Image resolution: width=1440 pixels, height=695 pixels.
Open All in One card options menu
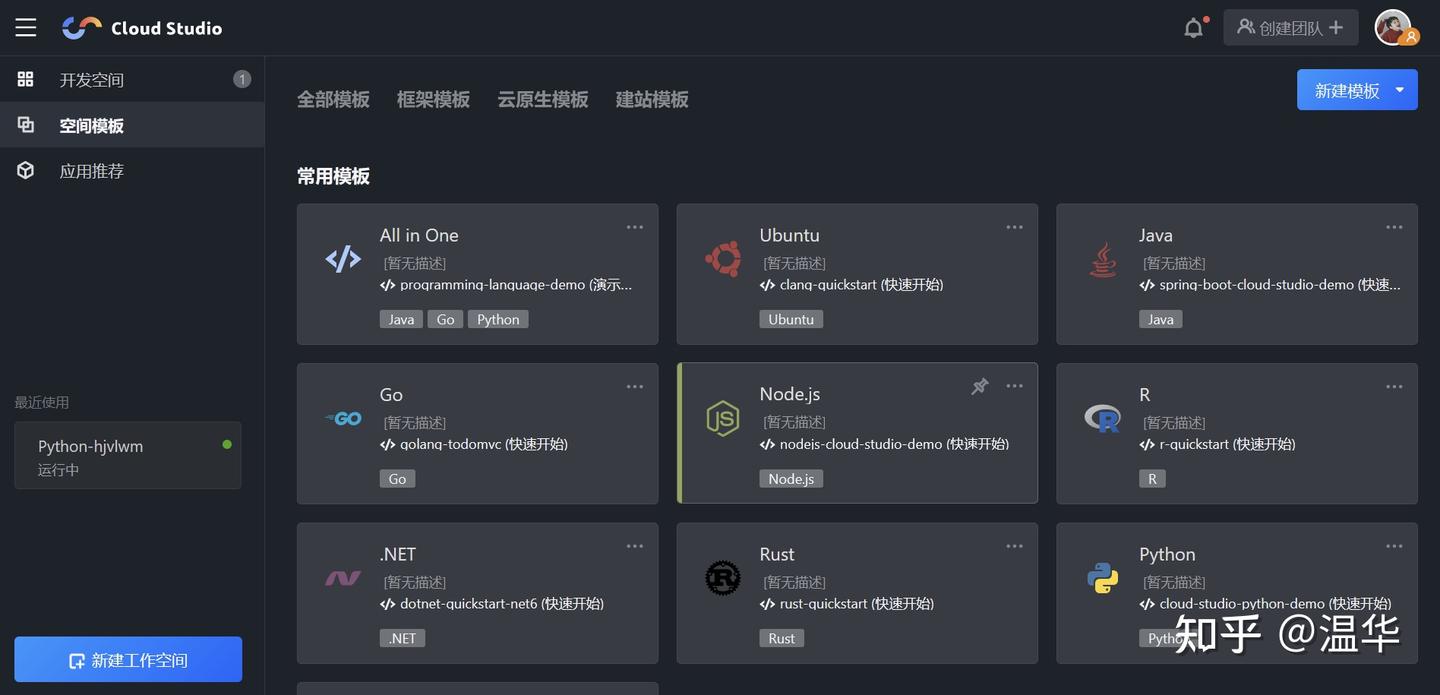tap(635, 227)
